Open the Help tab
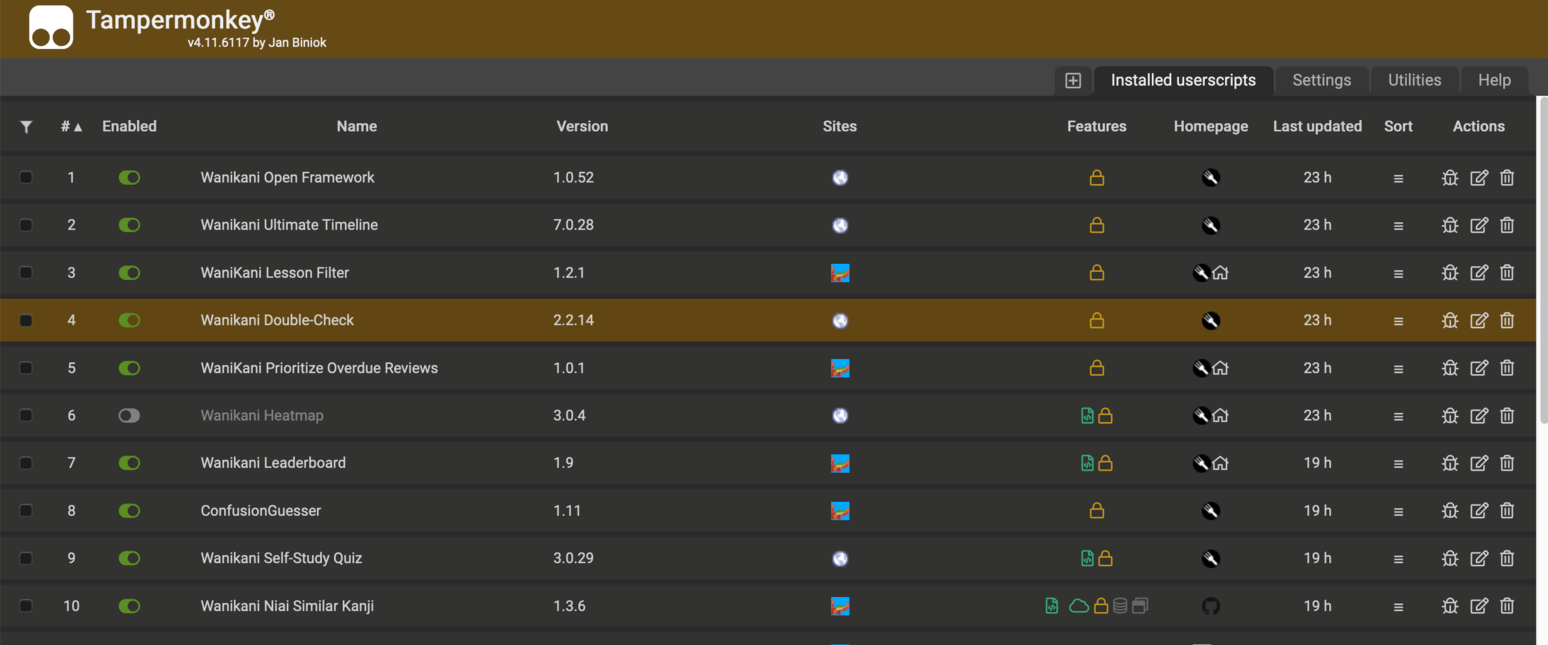The width and height of the screenshot is (1548, 645). tap(1494, 80)
